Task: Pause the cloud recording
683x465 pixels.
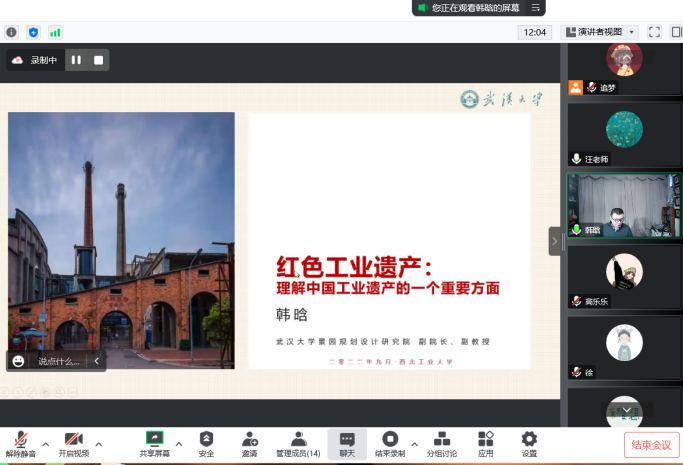Action: [76, 60]
